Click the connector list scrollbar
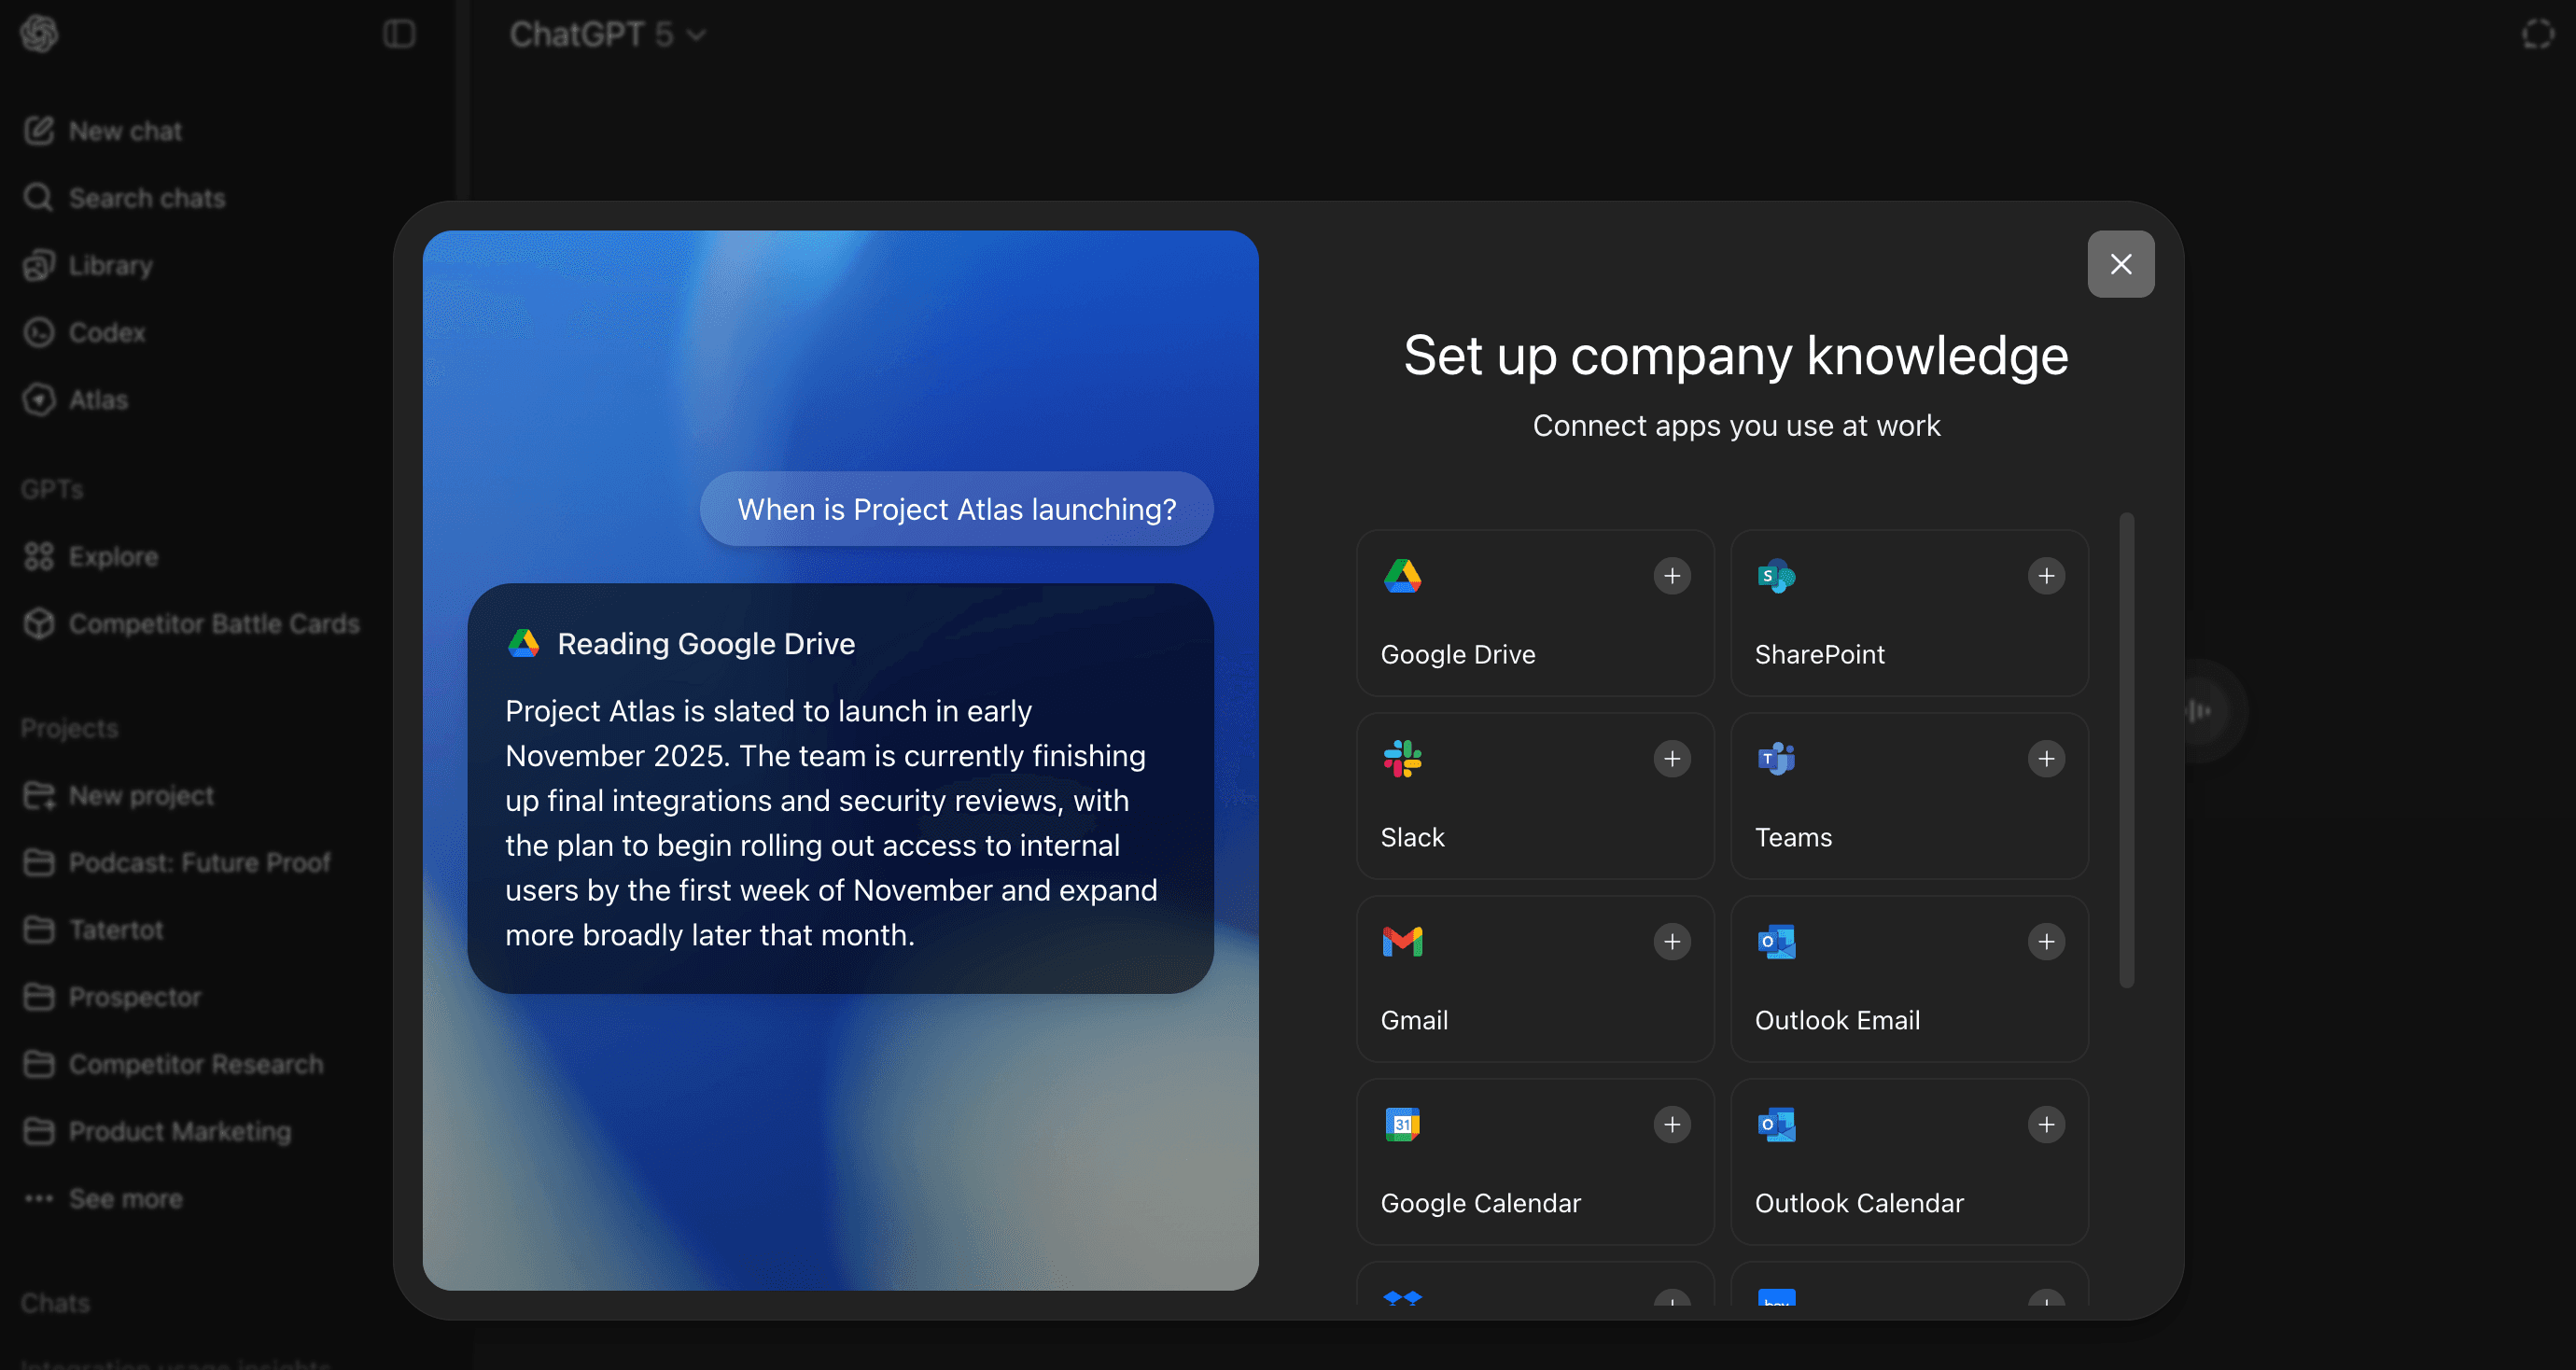This screenshot has height=1370, width=2576. [x=2126, y=750]
